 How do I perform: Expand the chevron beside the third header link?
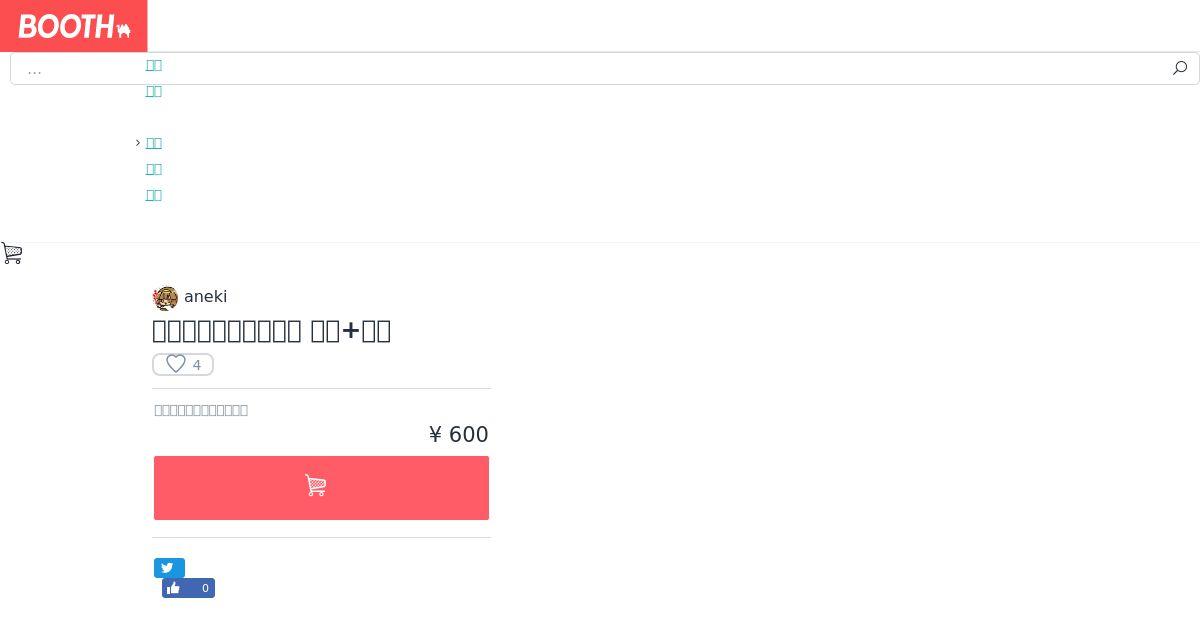tap(138, 143)
